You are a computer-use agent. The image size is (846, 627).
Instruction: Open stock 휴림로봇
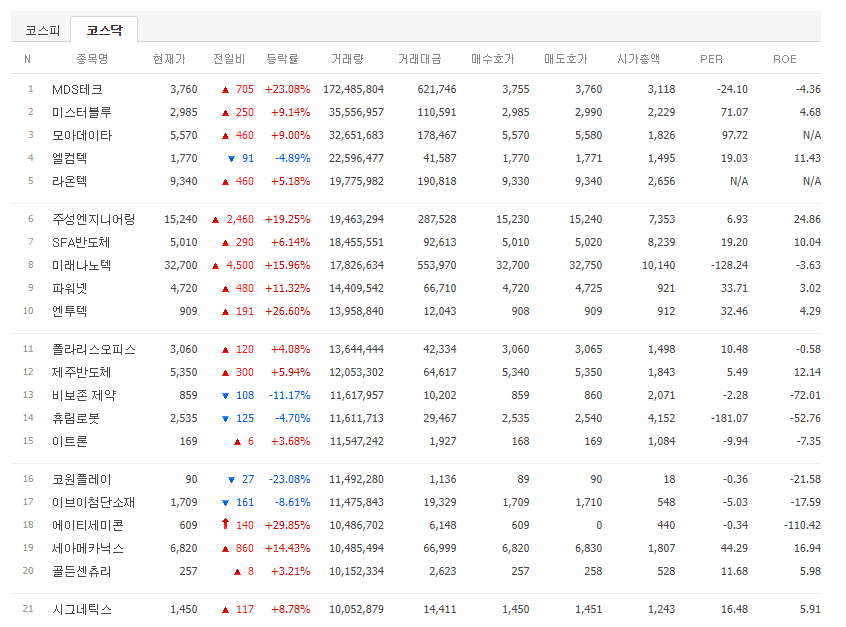pos(76,418)
